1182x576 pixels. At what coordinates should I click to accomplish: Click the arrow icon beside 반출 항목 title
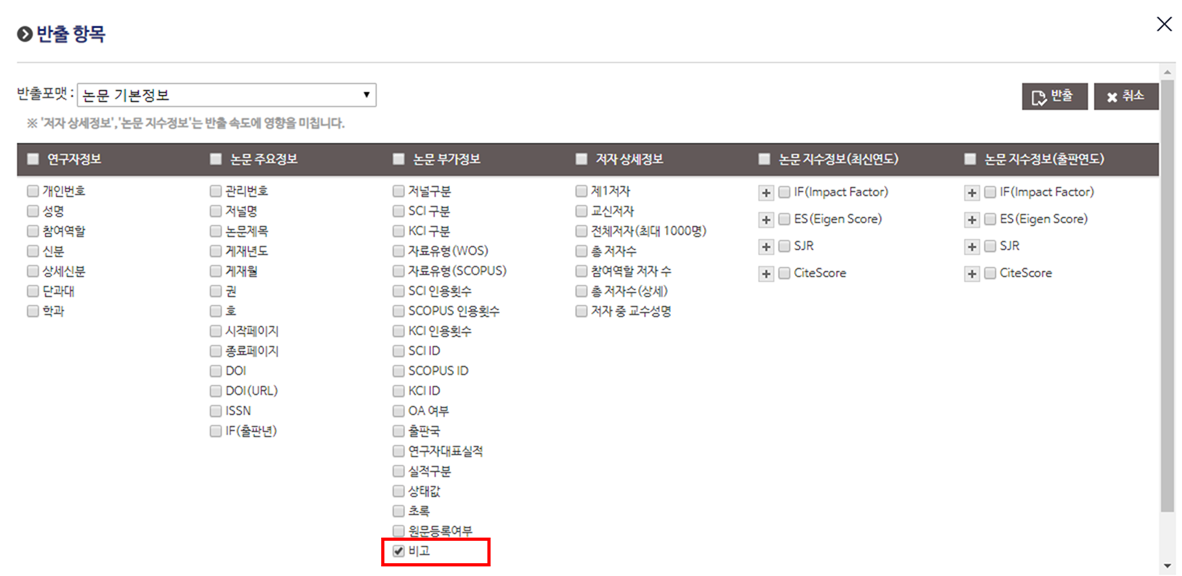25,36
